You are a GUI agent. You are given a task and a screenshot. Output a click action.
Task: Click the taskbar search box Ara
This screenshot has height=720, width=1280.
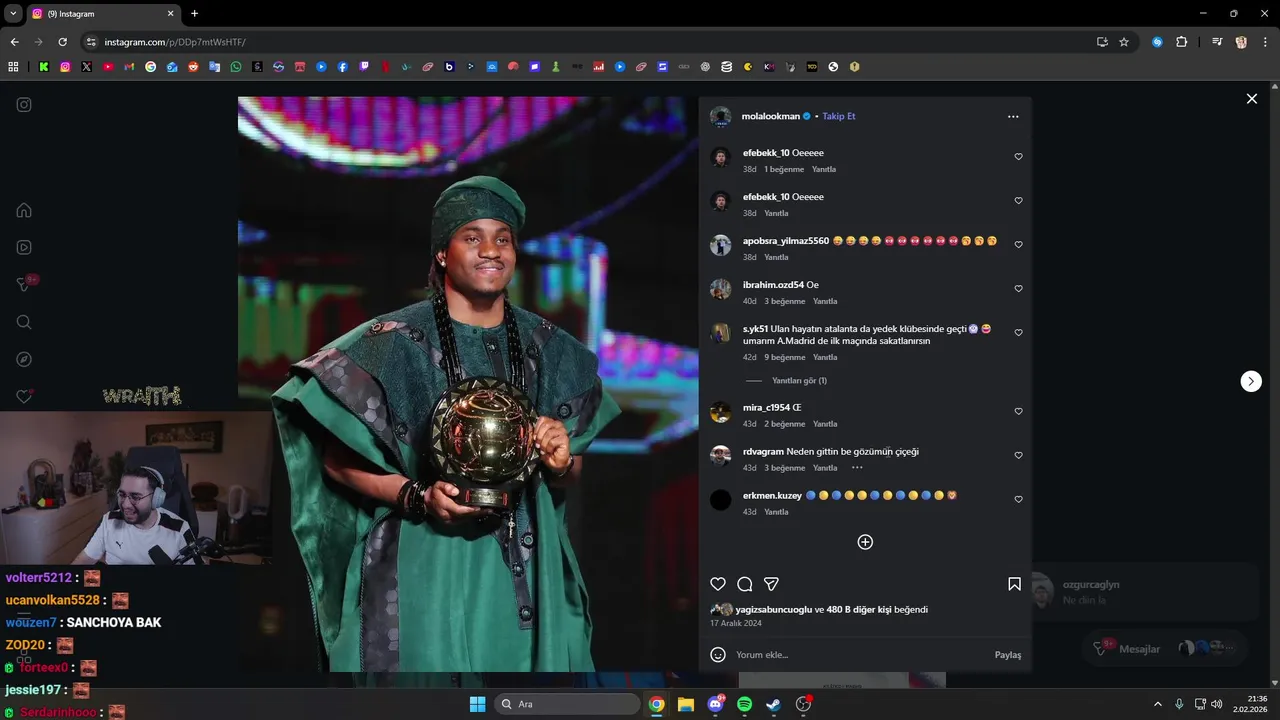(567, 704)
